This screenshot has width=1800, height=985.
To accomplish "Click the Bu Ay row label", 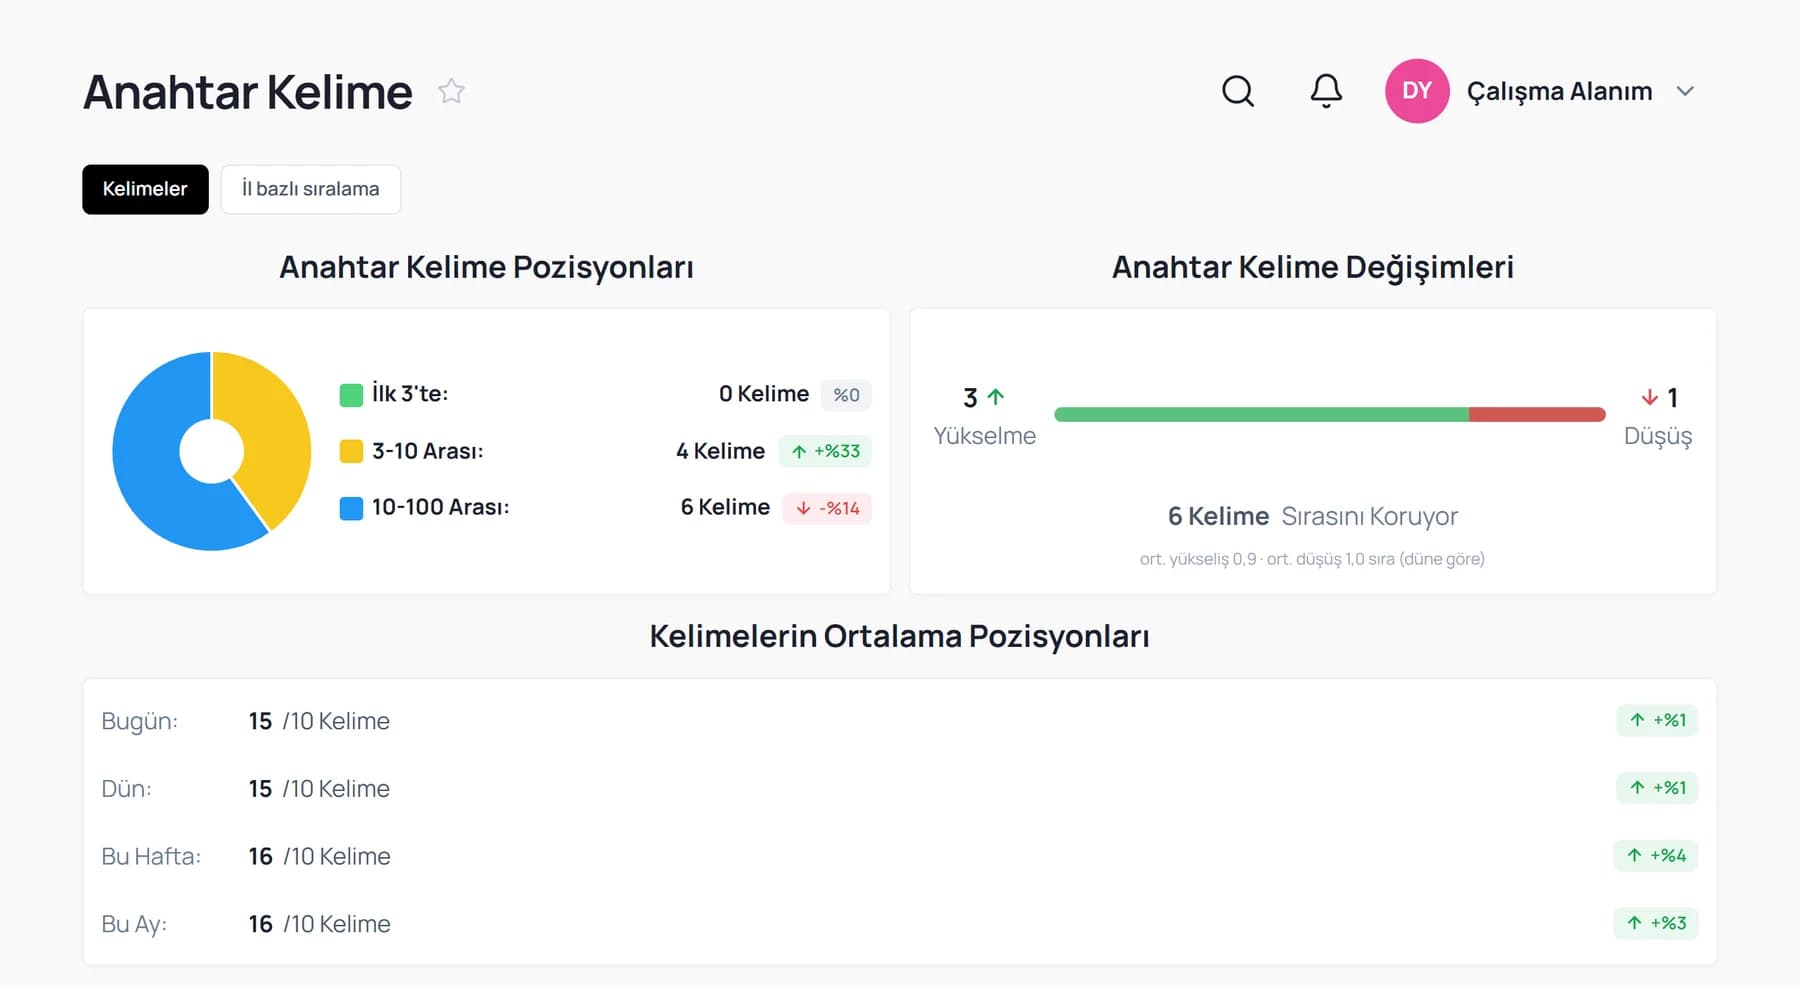I will click(x=134, y=924).
